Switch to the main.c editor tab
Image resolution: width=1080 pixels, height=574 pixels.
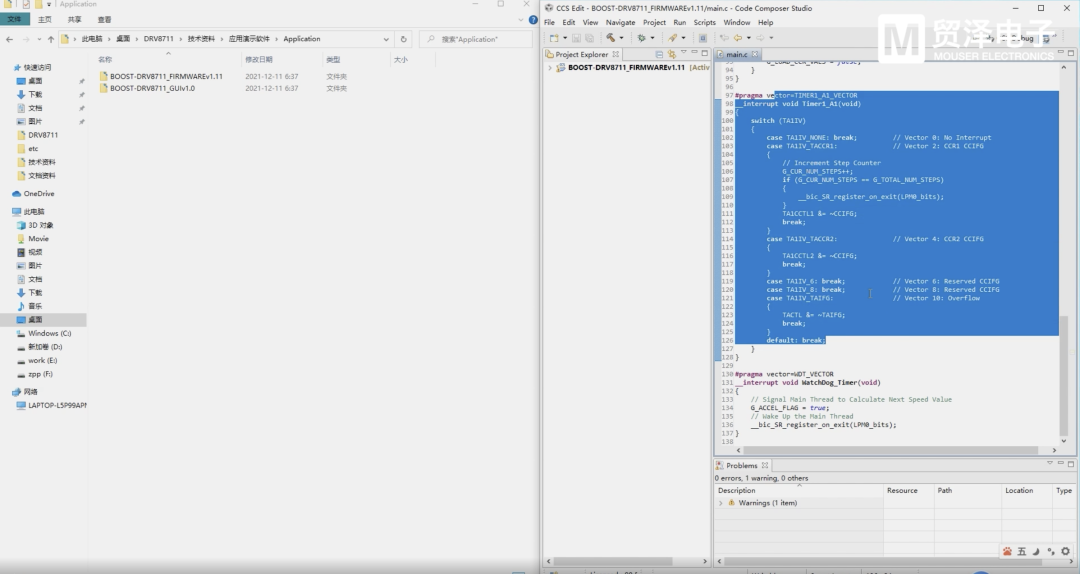(735, 53)
